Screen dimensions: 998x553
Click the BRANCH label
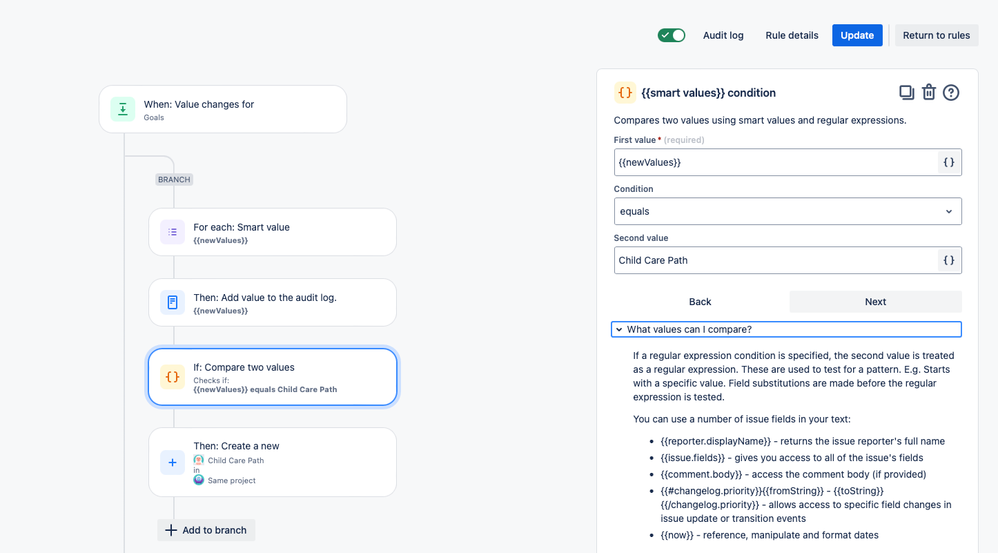(174, 179)
